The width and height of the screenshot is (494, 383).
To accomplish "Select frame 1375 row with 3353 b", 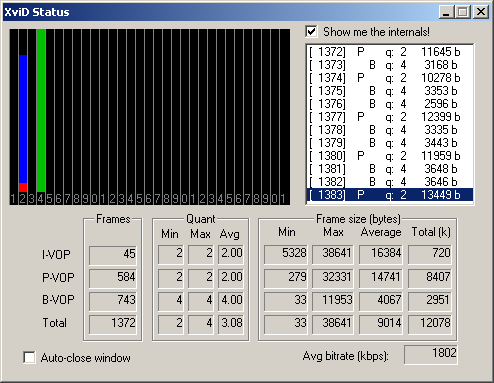I will (x=389, y=91).
